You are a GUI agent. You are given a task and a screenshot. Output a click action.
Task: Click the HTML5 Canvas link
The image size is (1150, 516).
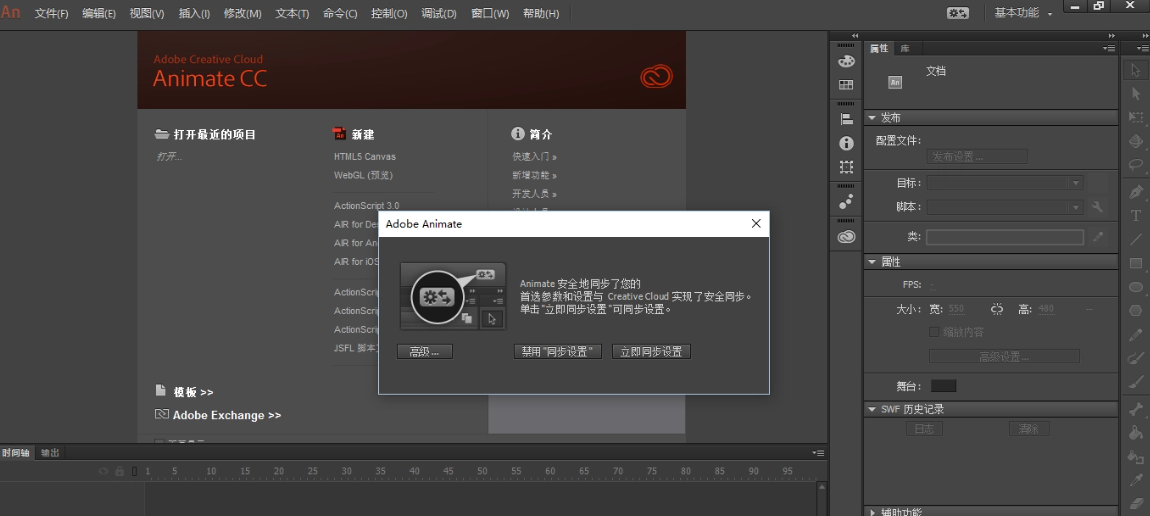pos(365,156)
